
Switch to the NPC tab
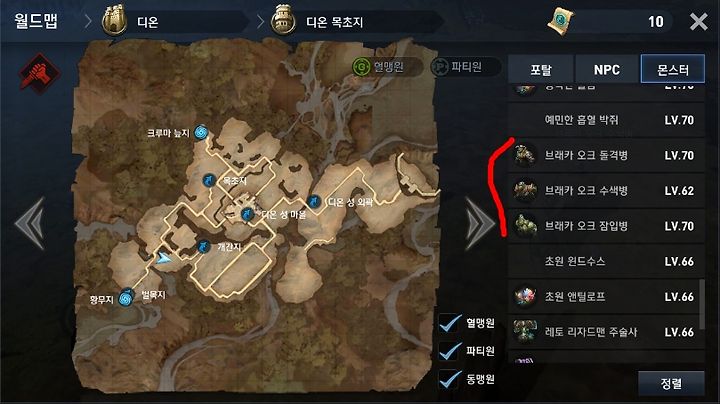pos(607,69)
